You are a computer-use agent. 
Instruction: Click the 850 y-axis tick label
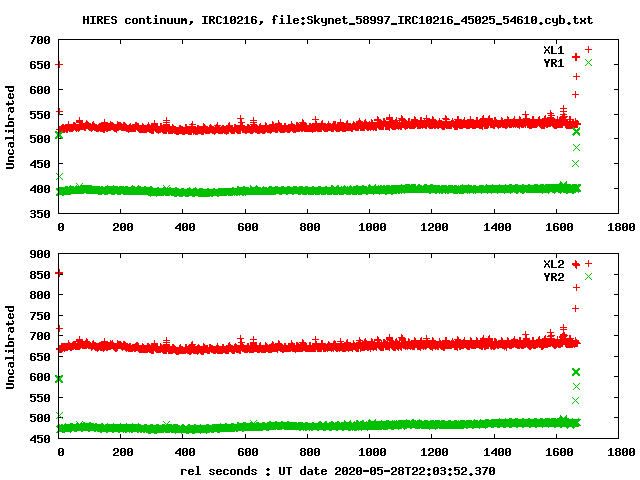tap(40, 275)
